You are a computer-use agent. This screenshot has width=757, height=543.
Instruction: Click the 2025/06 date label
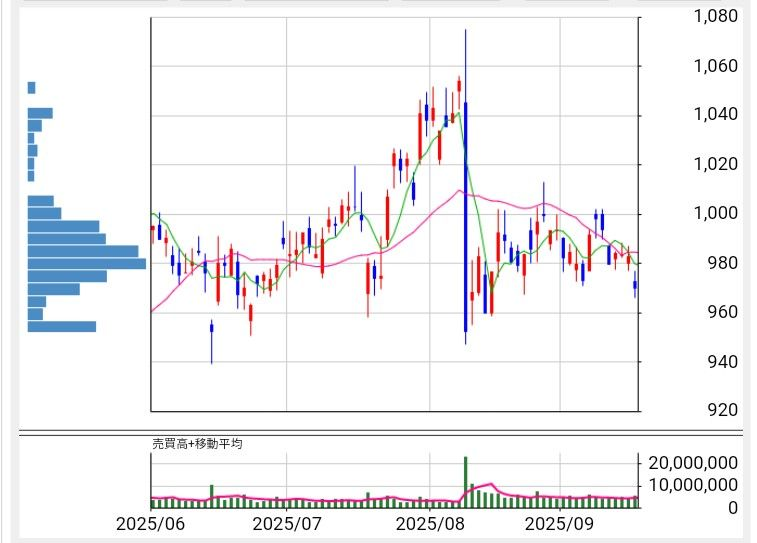tap(150, 524)
